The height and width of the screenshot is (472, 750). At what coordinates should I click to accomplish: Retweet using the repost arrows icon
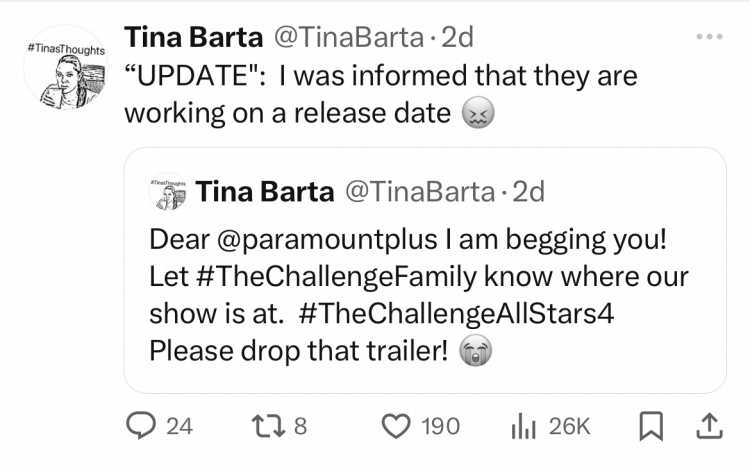268,426
